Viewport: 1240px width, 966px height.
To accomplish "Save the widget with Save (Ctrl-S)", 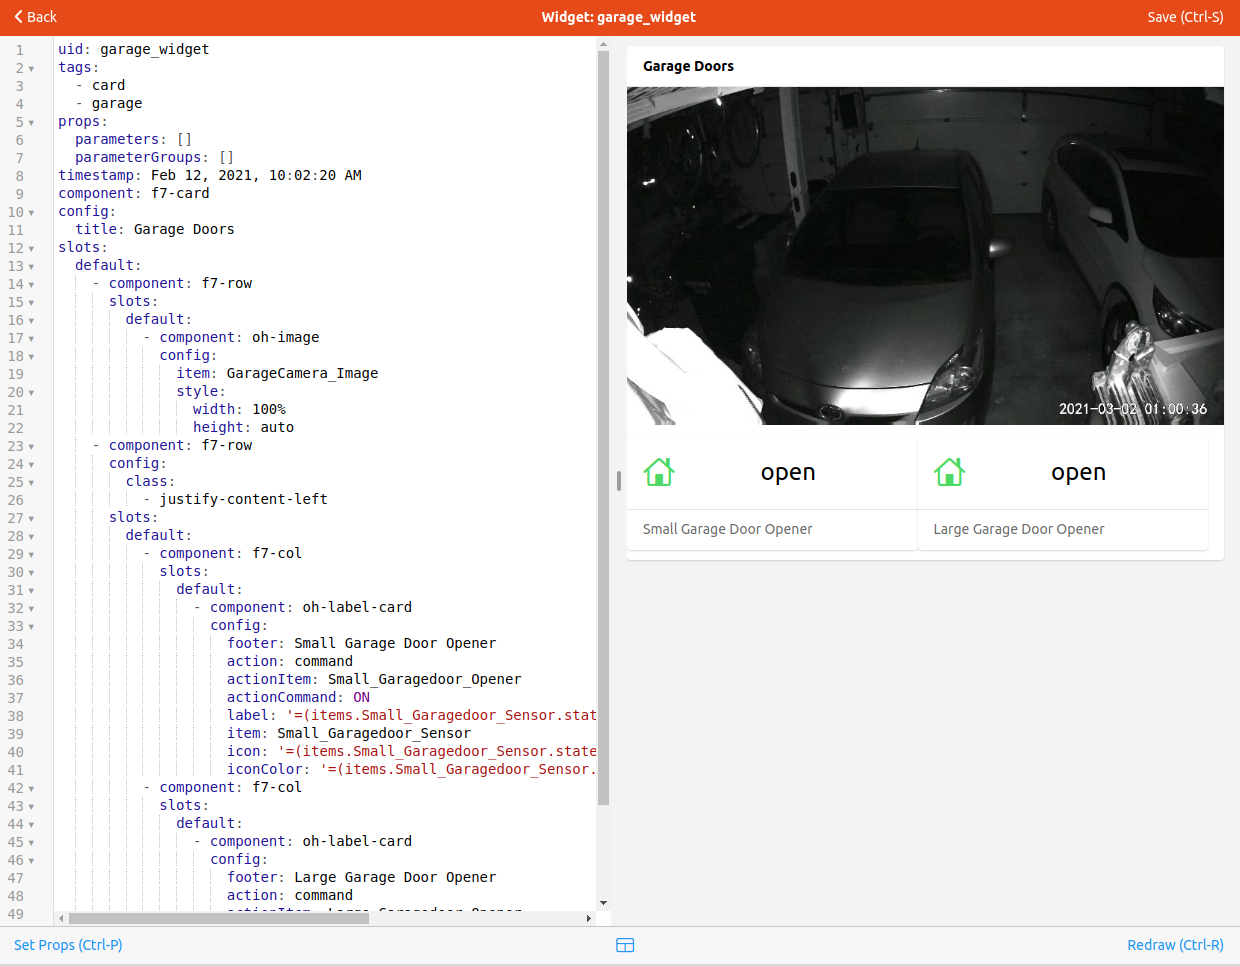I will point(1185,16).
